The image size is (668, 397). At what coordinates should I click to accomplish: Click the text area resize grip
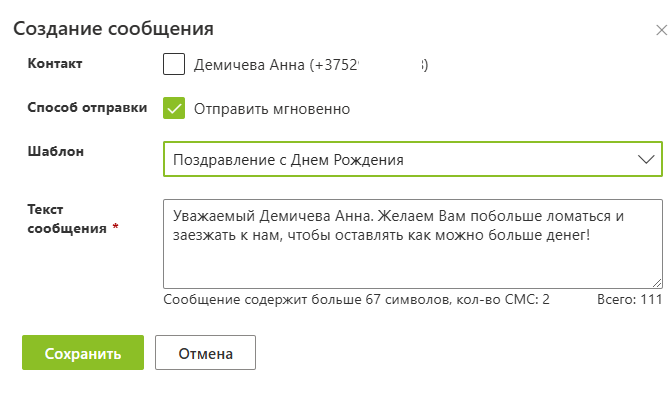[x=657, y=283]
